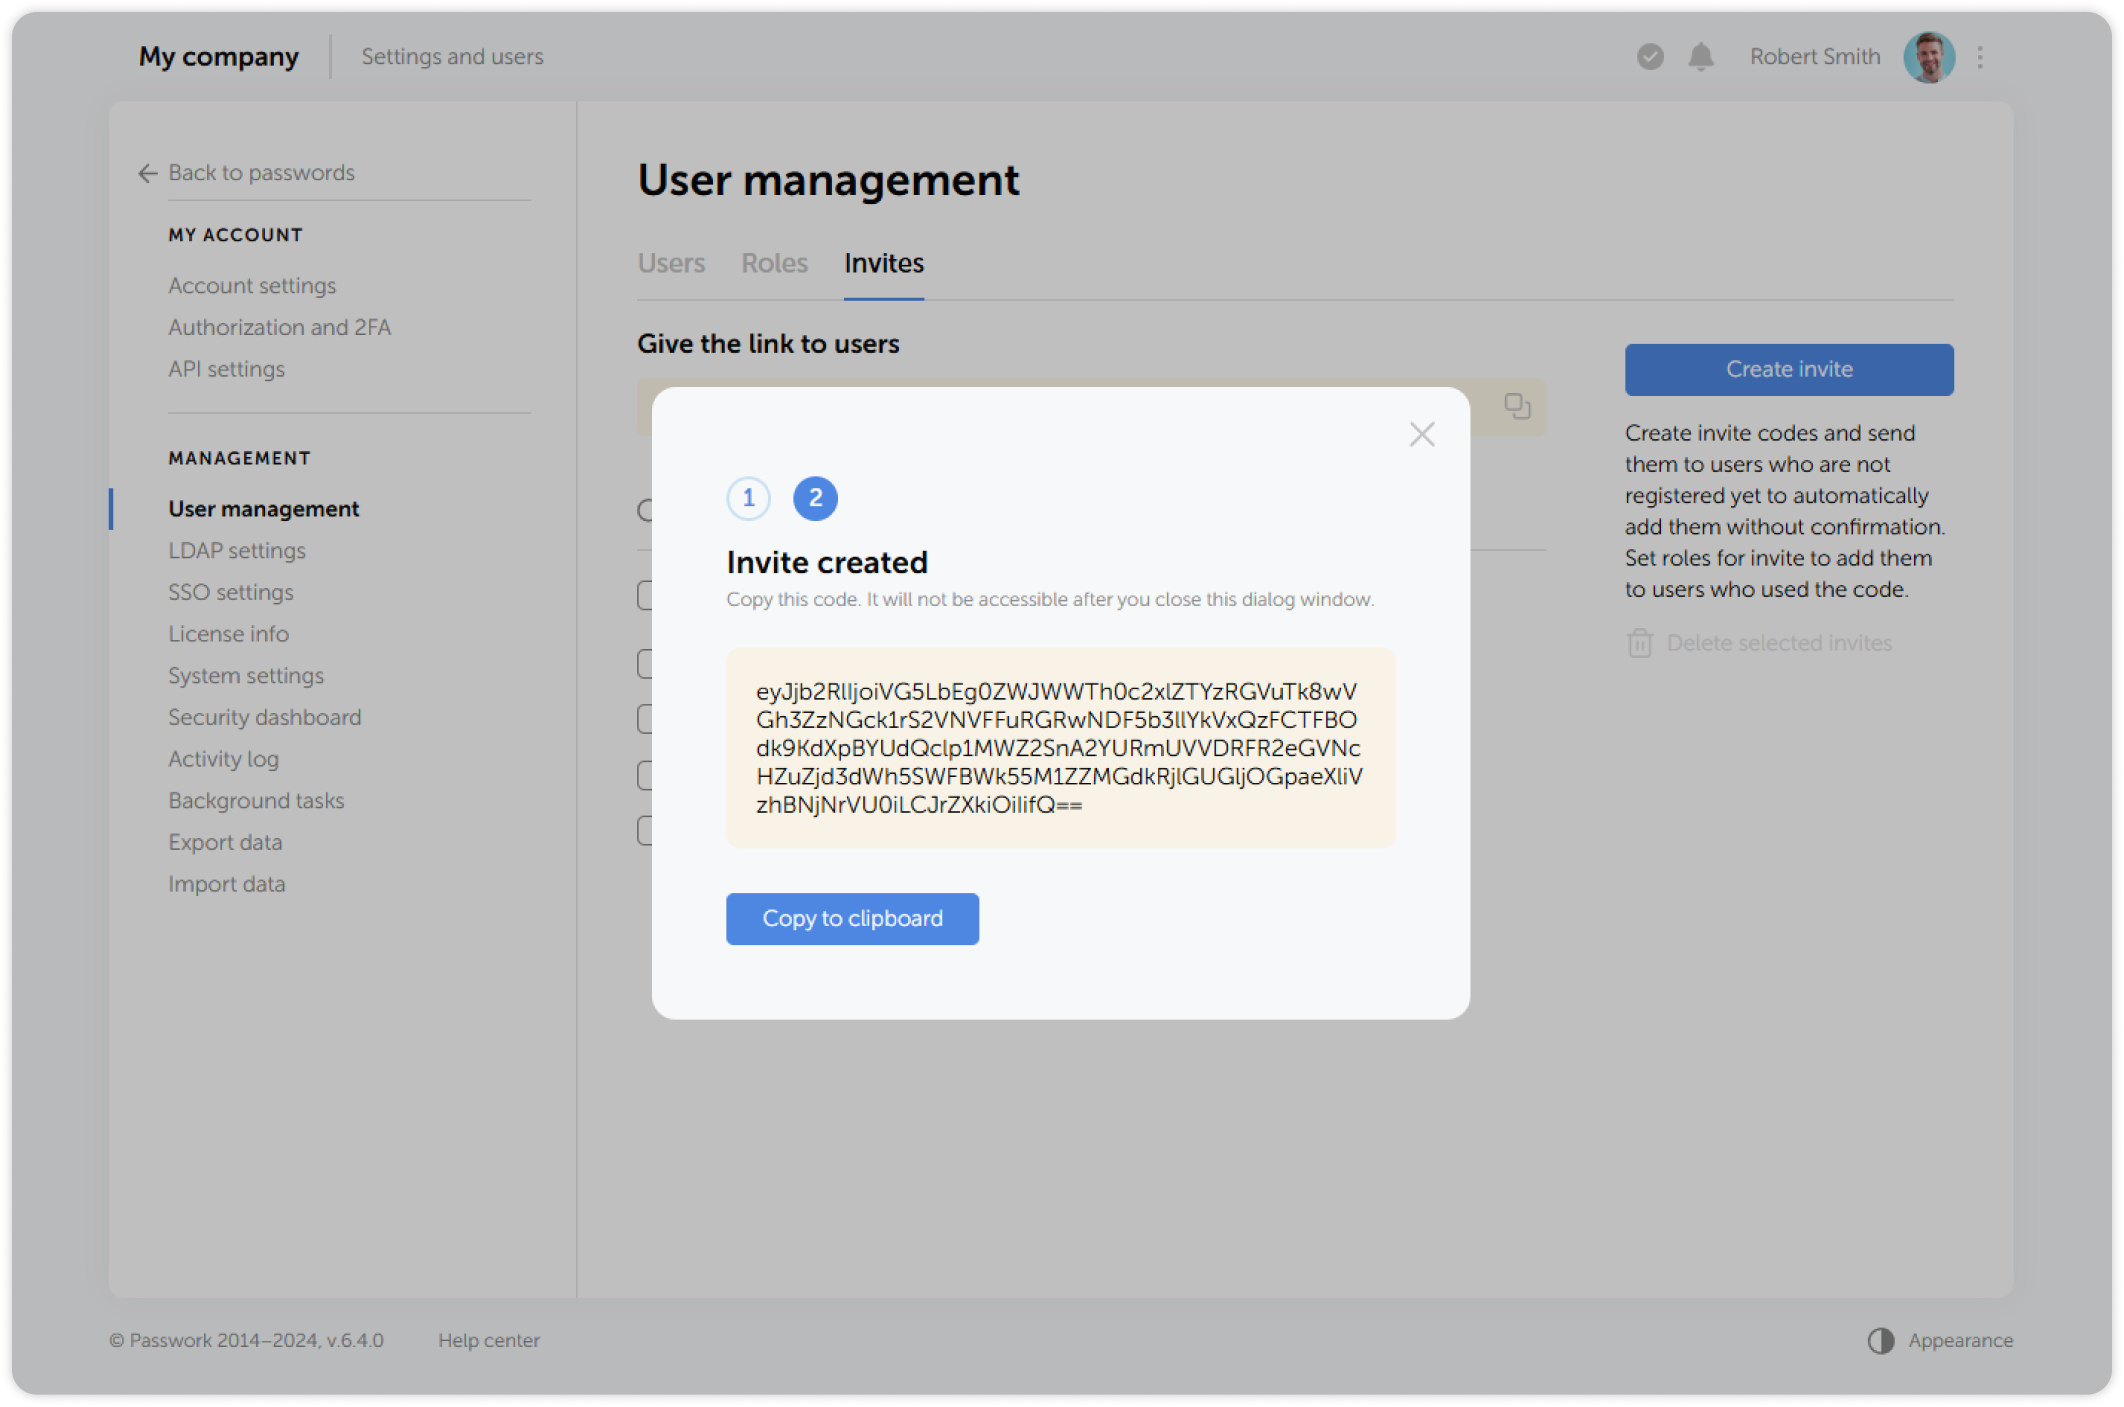Image resolution: width=2124 pixels, height=1407 pixels.
Task: Open Authorization and 2FA settings
Action: (x=279, y=327)
